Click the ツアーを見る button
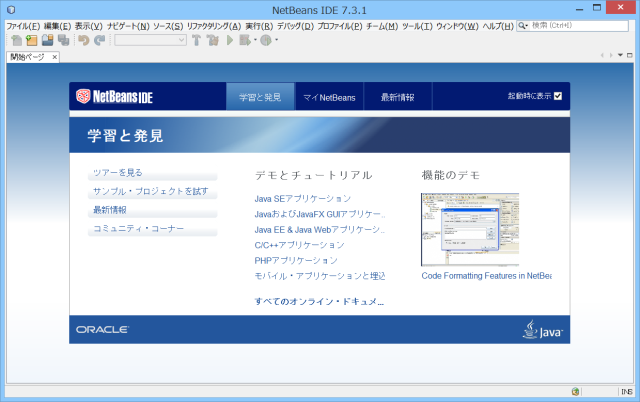 click(152, 173)
